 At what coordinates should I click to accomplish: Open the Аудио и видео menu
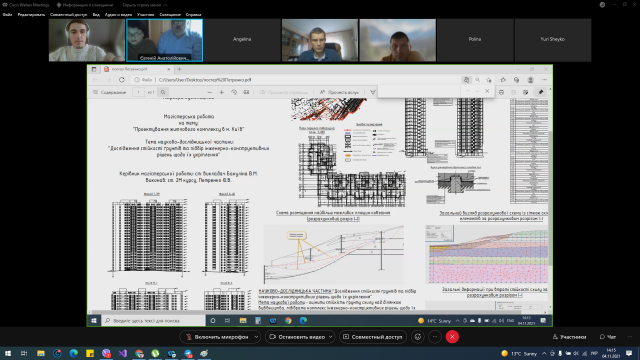pos(118,15)
